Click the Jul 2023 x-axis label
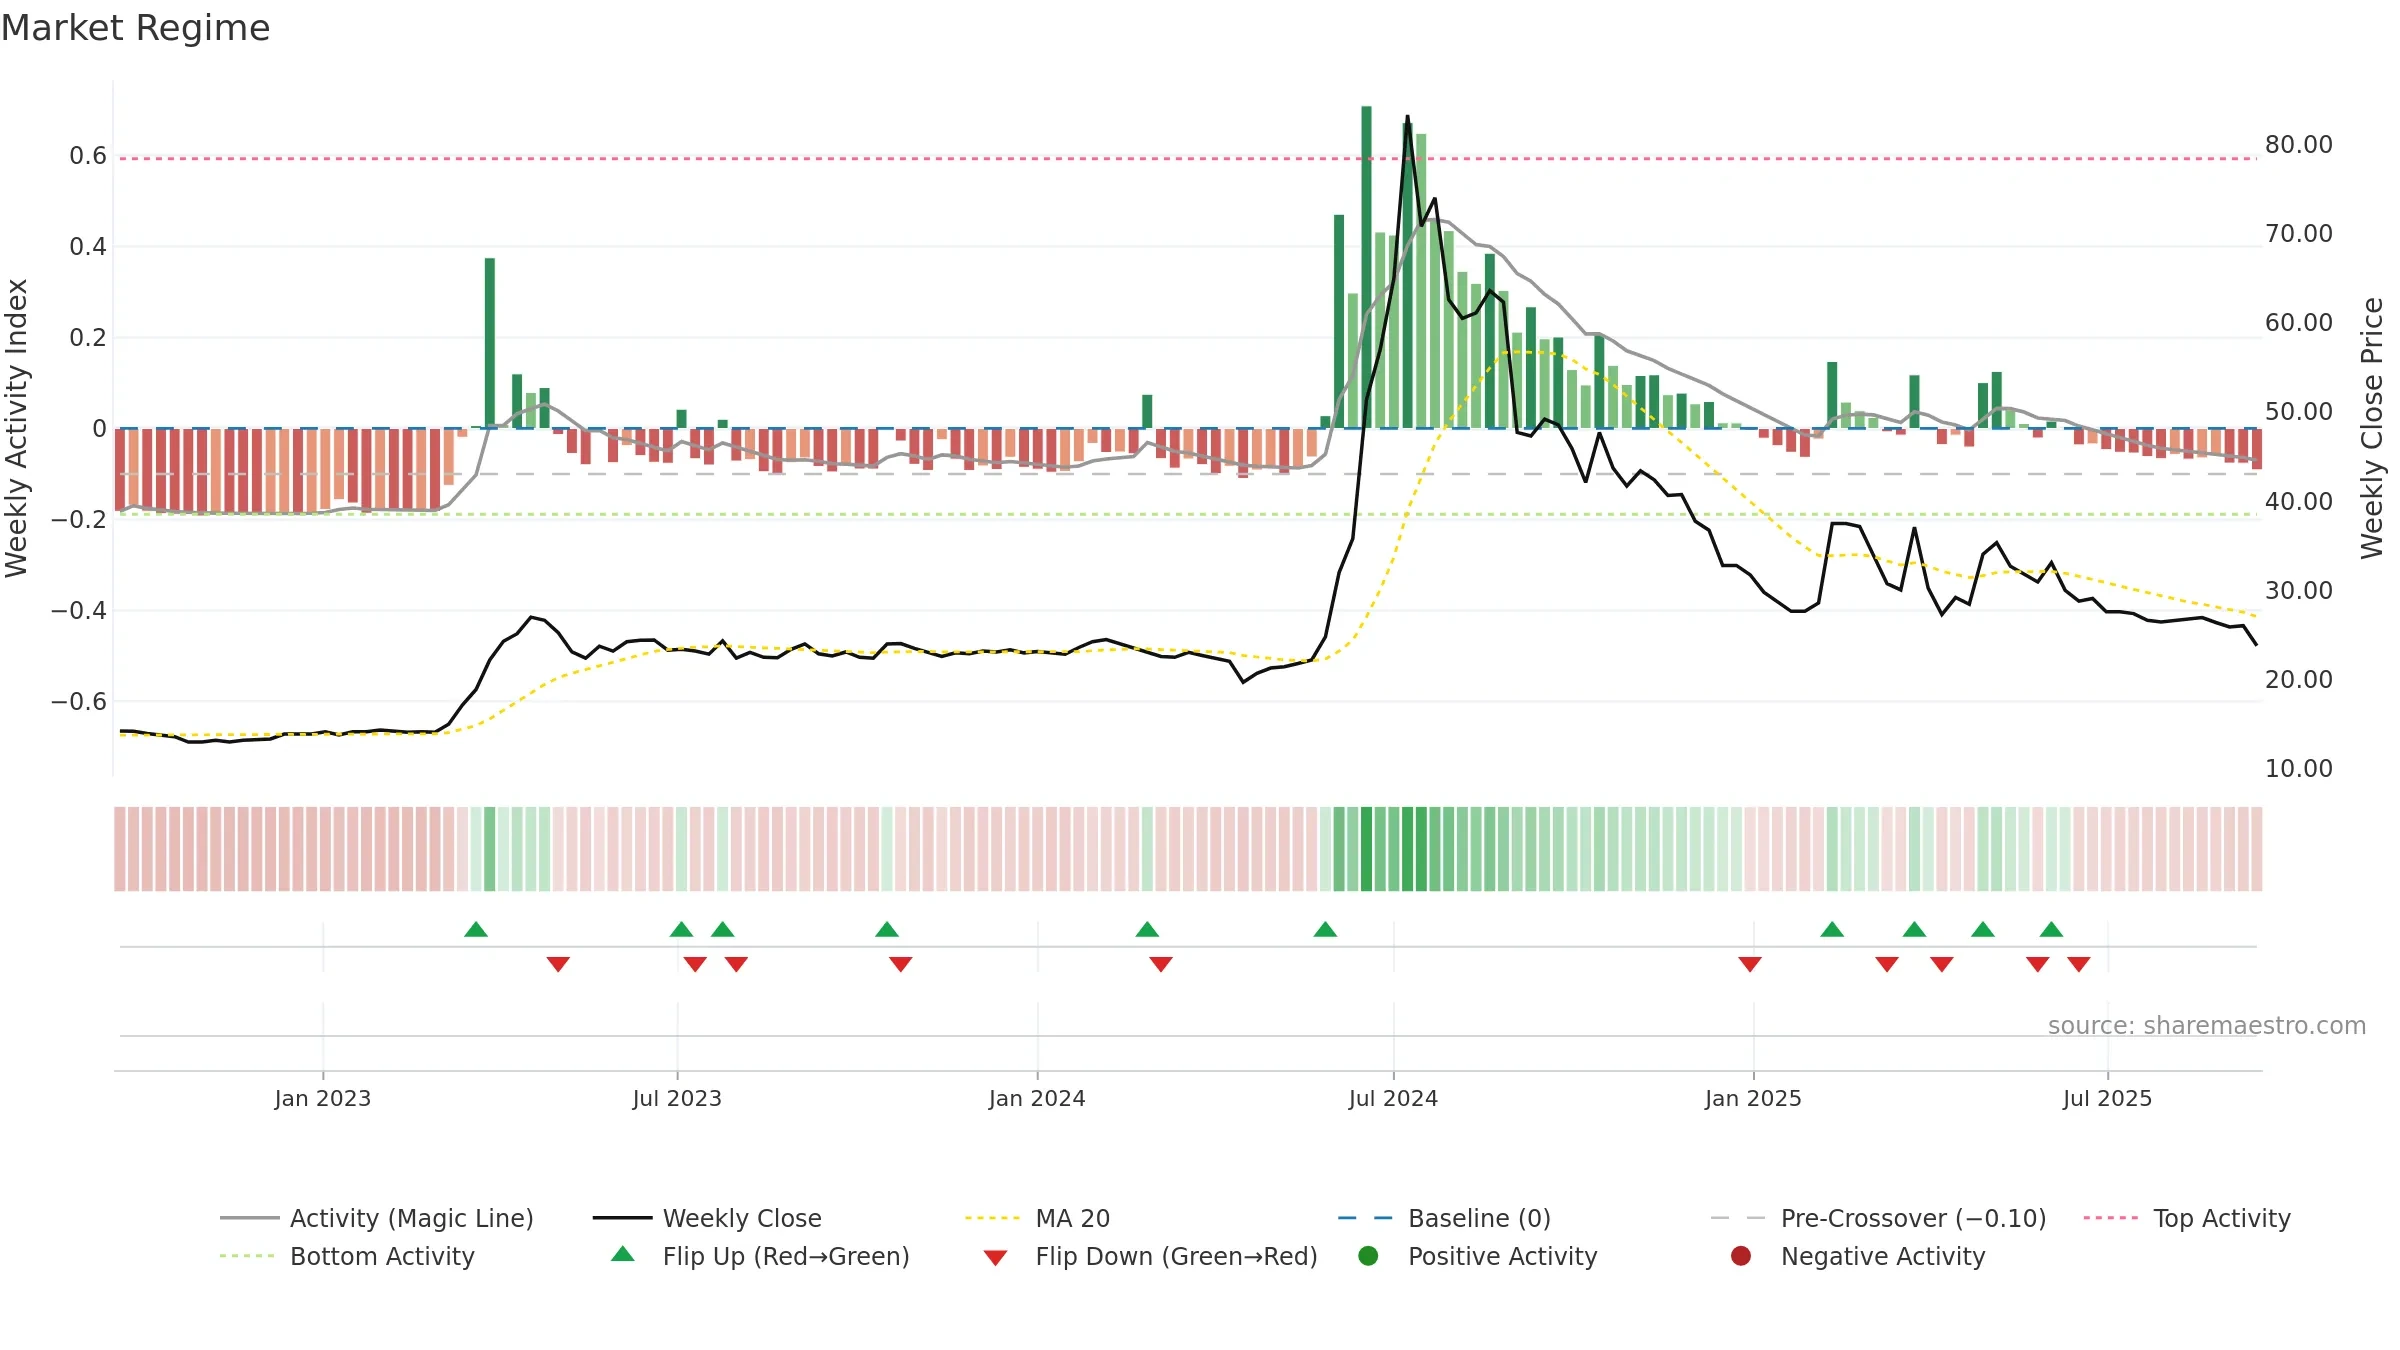The width and height of the screenshot is (2400, 1350). tap(677, 1099)
